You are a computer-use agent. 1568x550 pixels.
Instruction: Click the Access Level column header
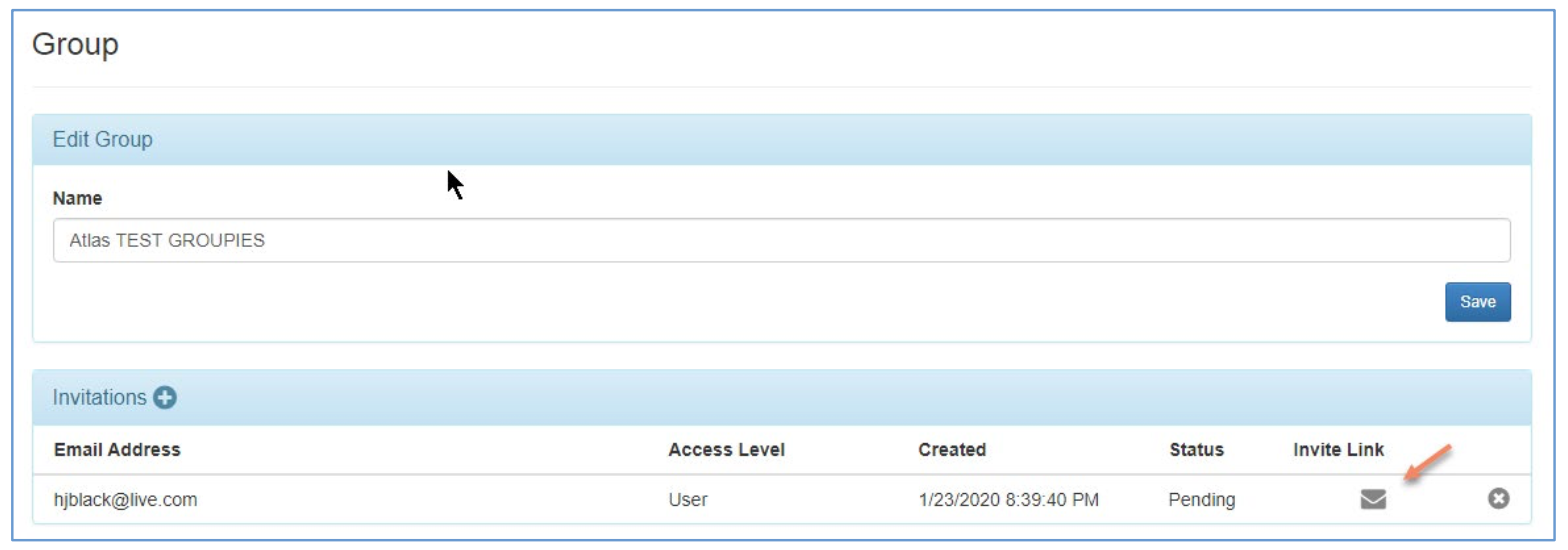726,450
